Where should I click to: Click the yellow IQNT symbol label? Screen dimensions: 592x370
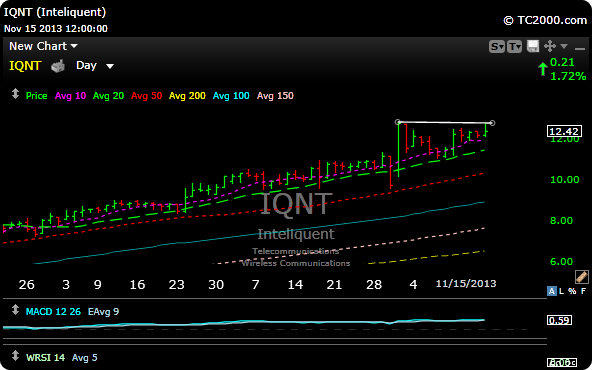pyautogui.click(x=25, y=66)
